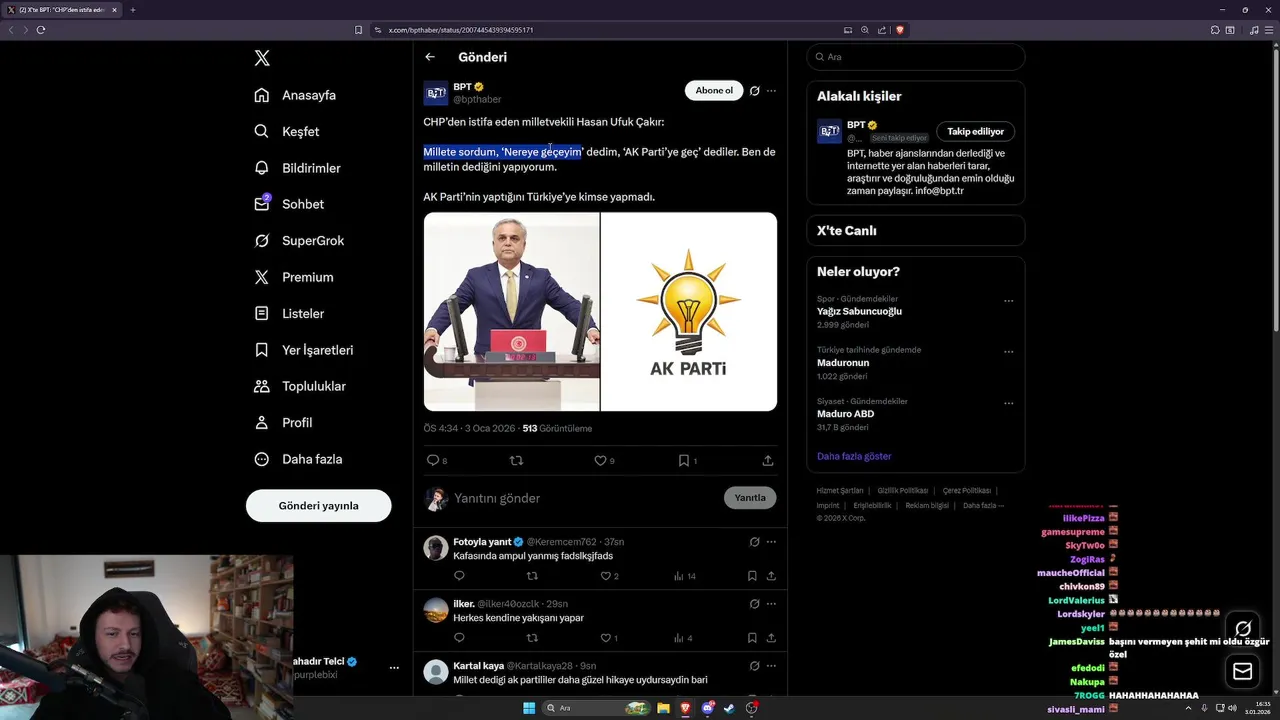Open options for Yağız Sabuncuoğlu trend

[1008, 301]
